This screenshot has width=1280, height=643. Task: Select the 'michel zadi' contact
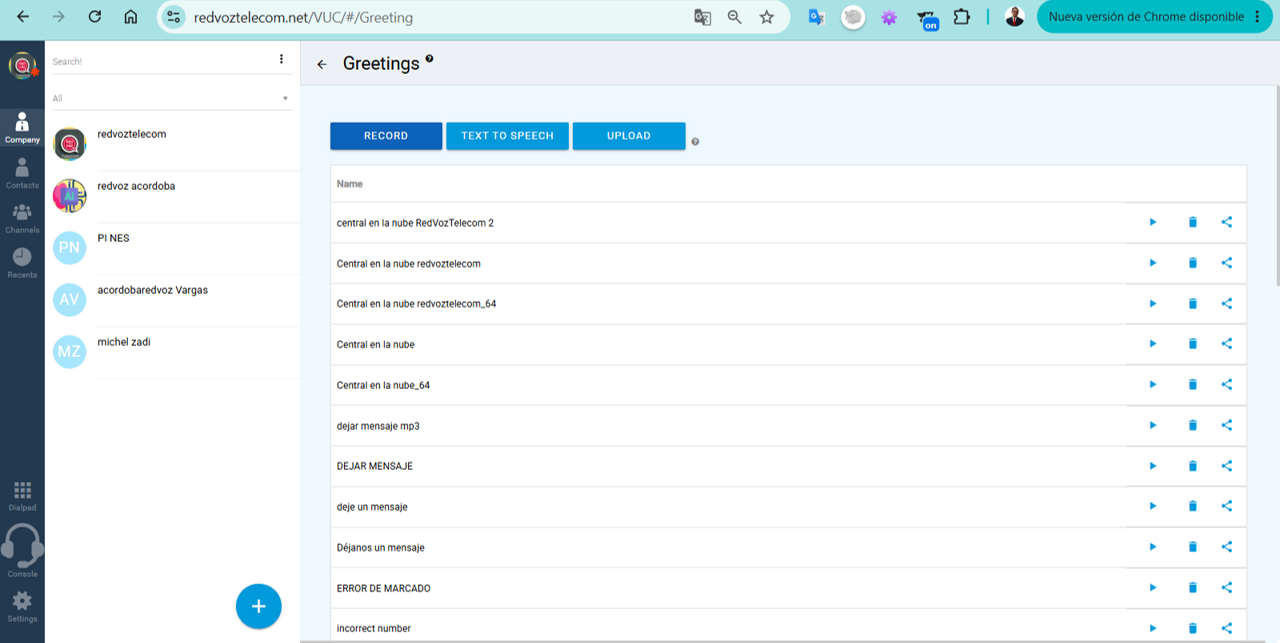(172, 353)
